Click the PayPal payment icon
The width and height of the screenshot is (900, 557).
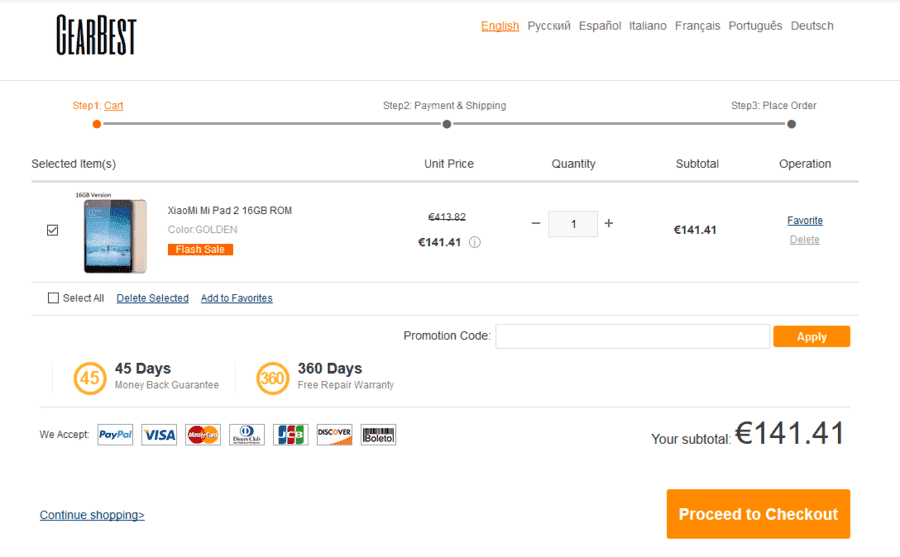[x=115, y=435]
